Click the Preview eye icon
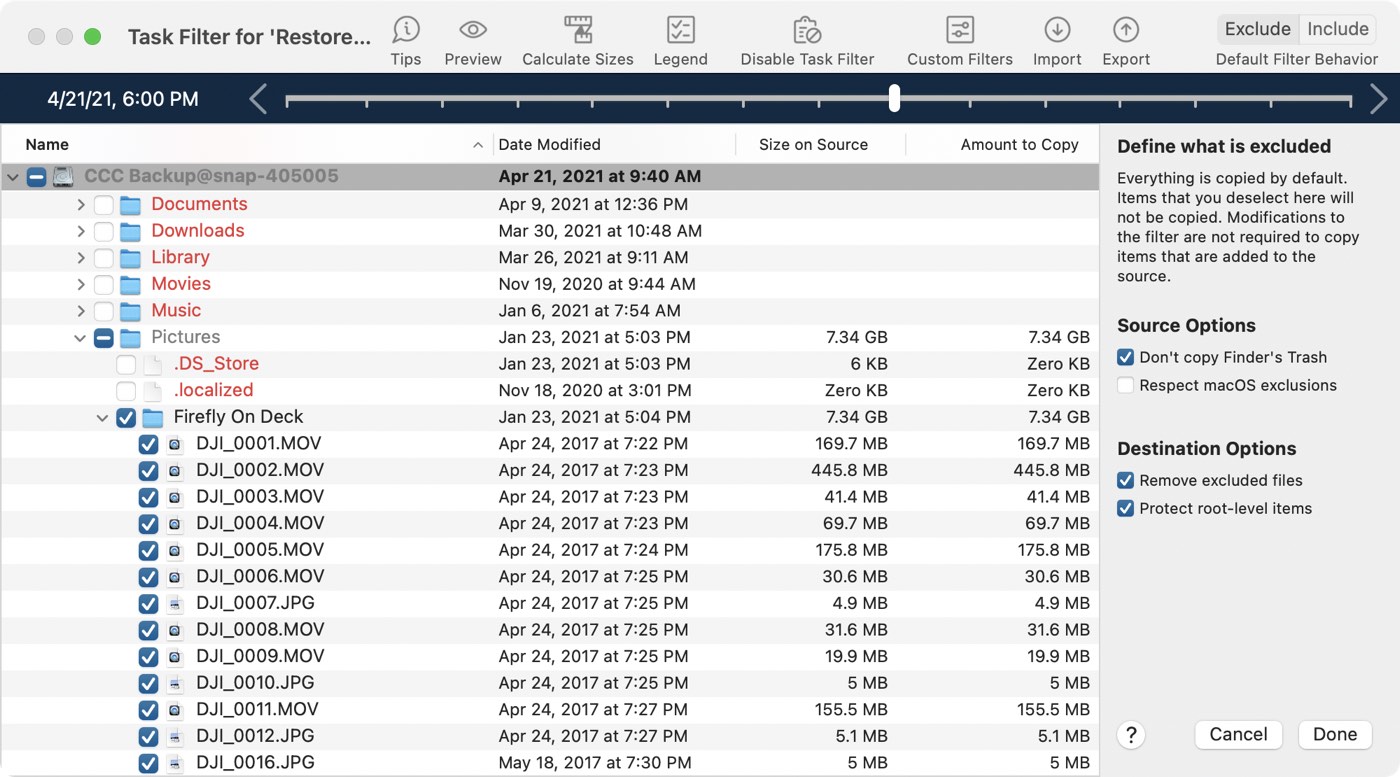 [473, 29]
